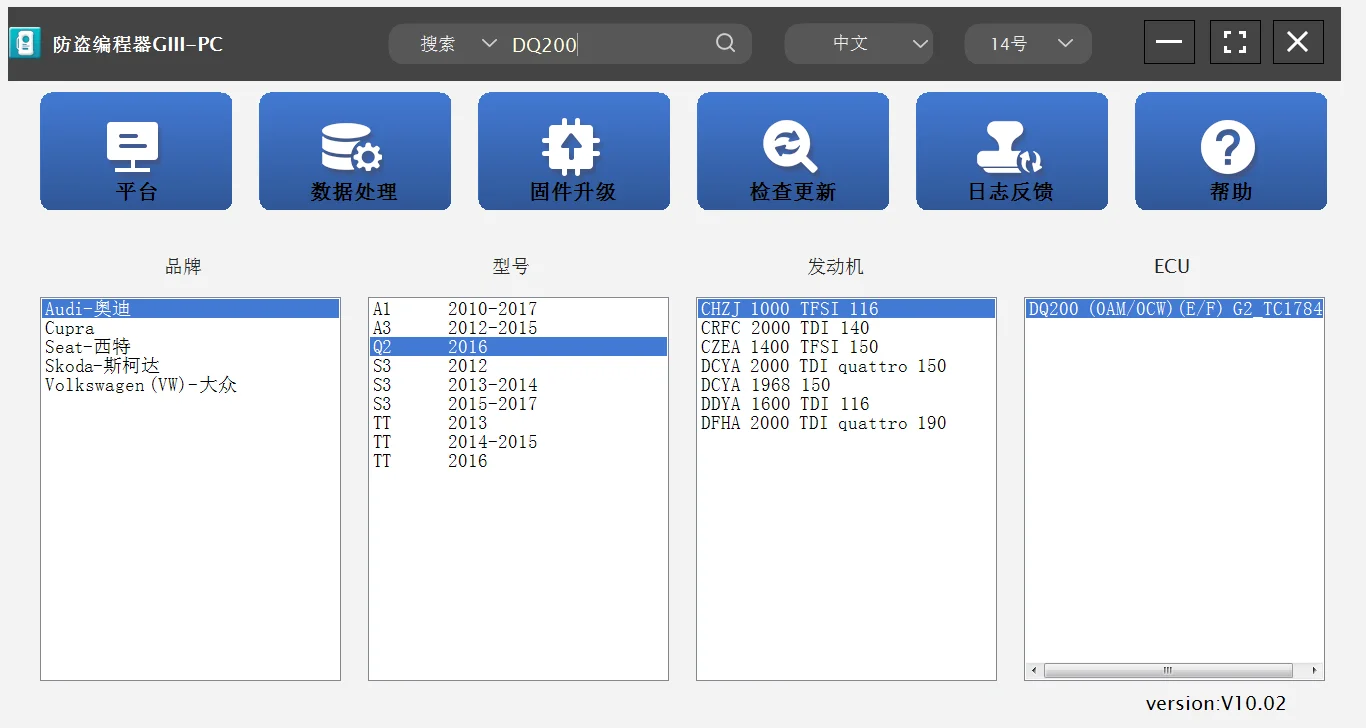Minimize the application window

pyautogui.click(x=1169, y=42)
